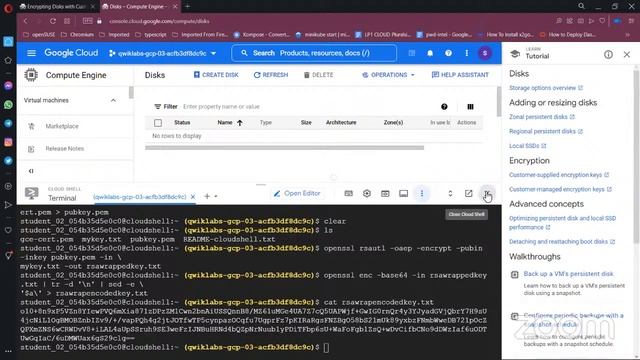The image size is (640, 360).
Task: Open Back up a VM's persistent disk walkthrough
Action: click(x=569, y=274)
